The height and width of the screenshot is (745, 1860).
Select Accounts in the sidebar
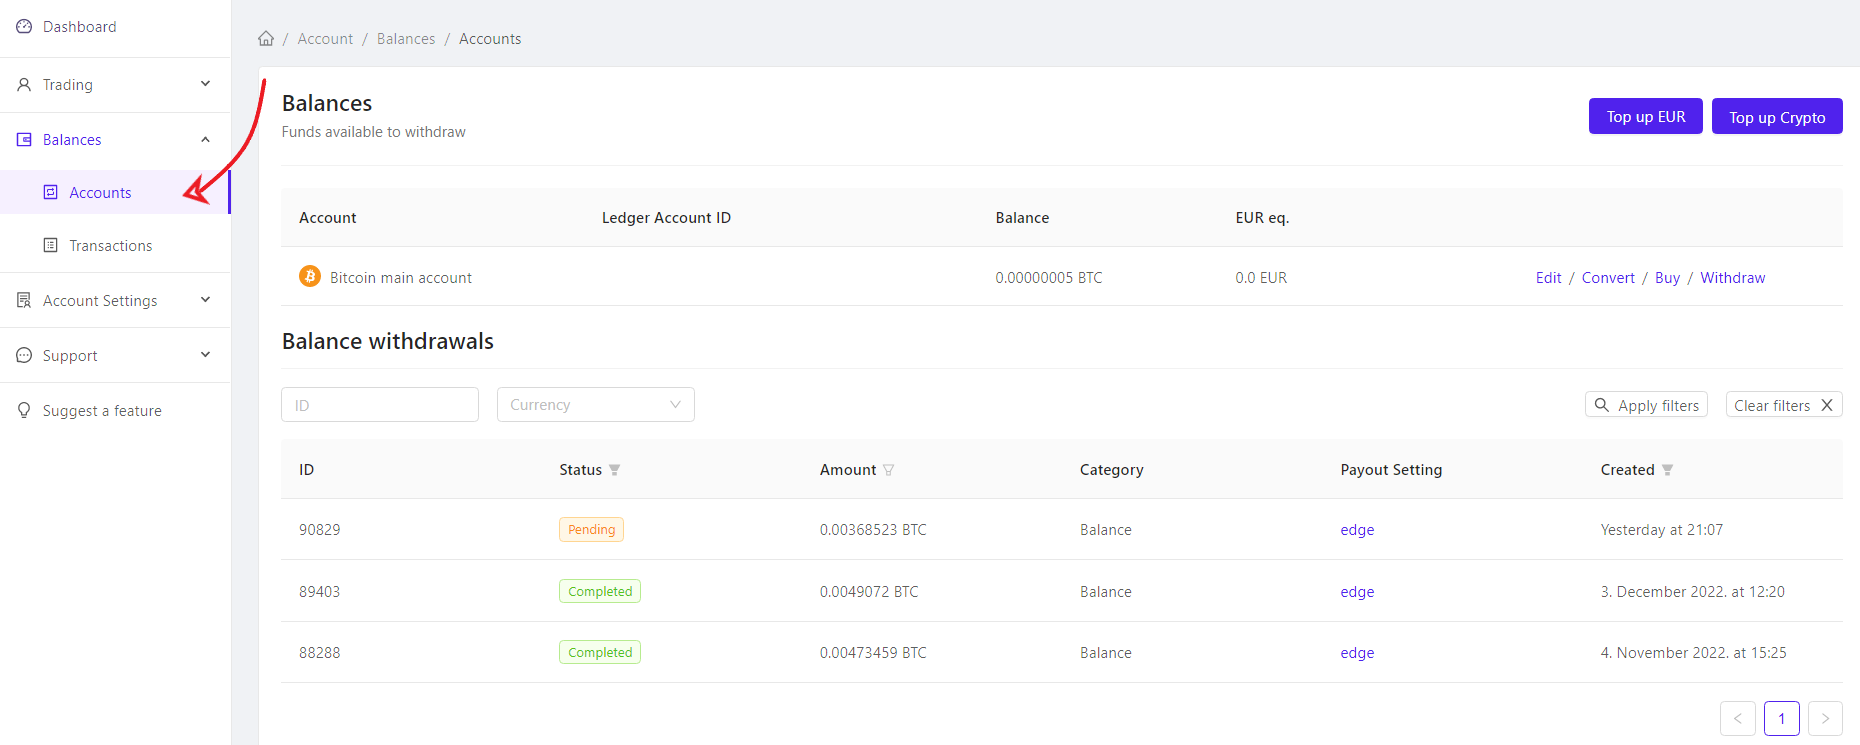coord(115,192)
